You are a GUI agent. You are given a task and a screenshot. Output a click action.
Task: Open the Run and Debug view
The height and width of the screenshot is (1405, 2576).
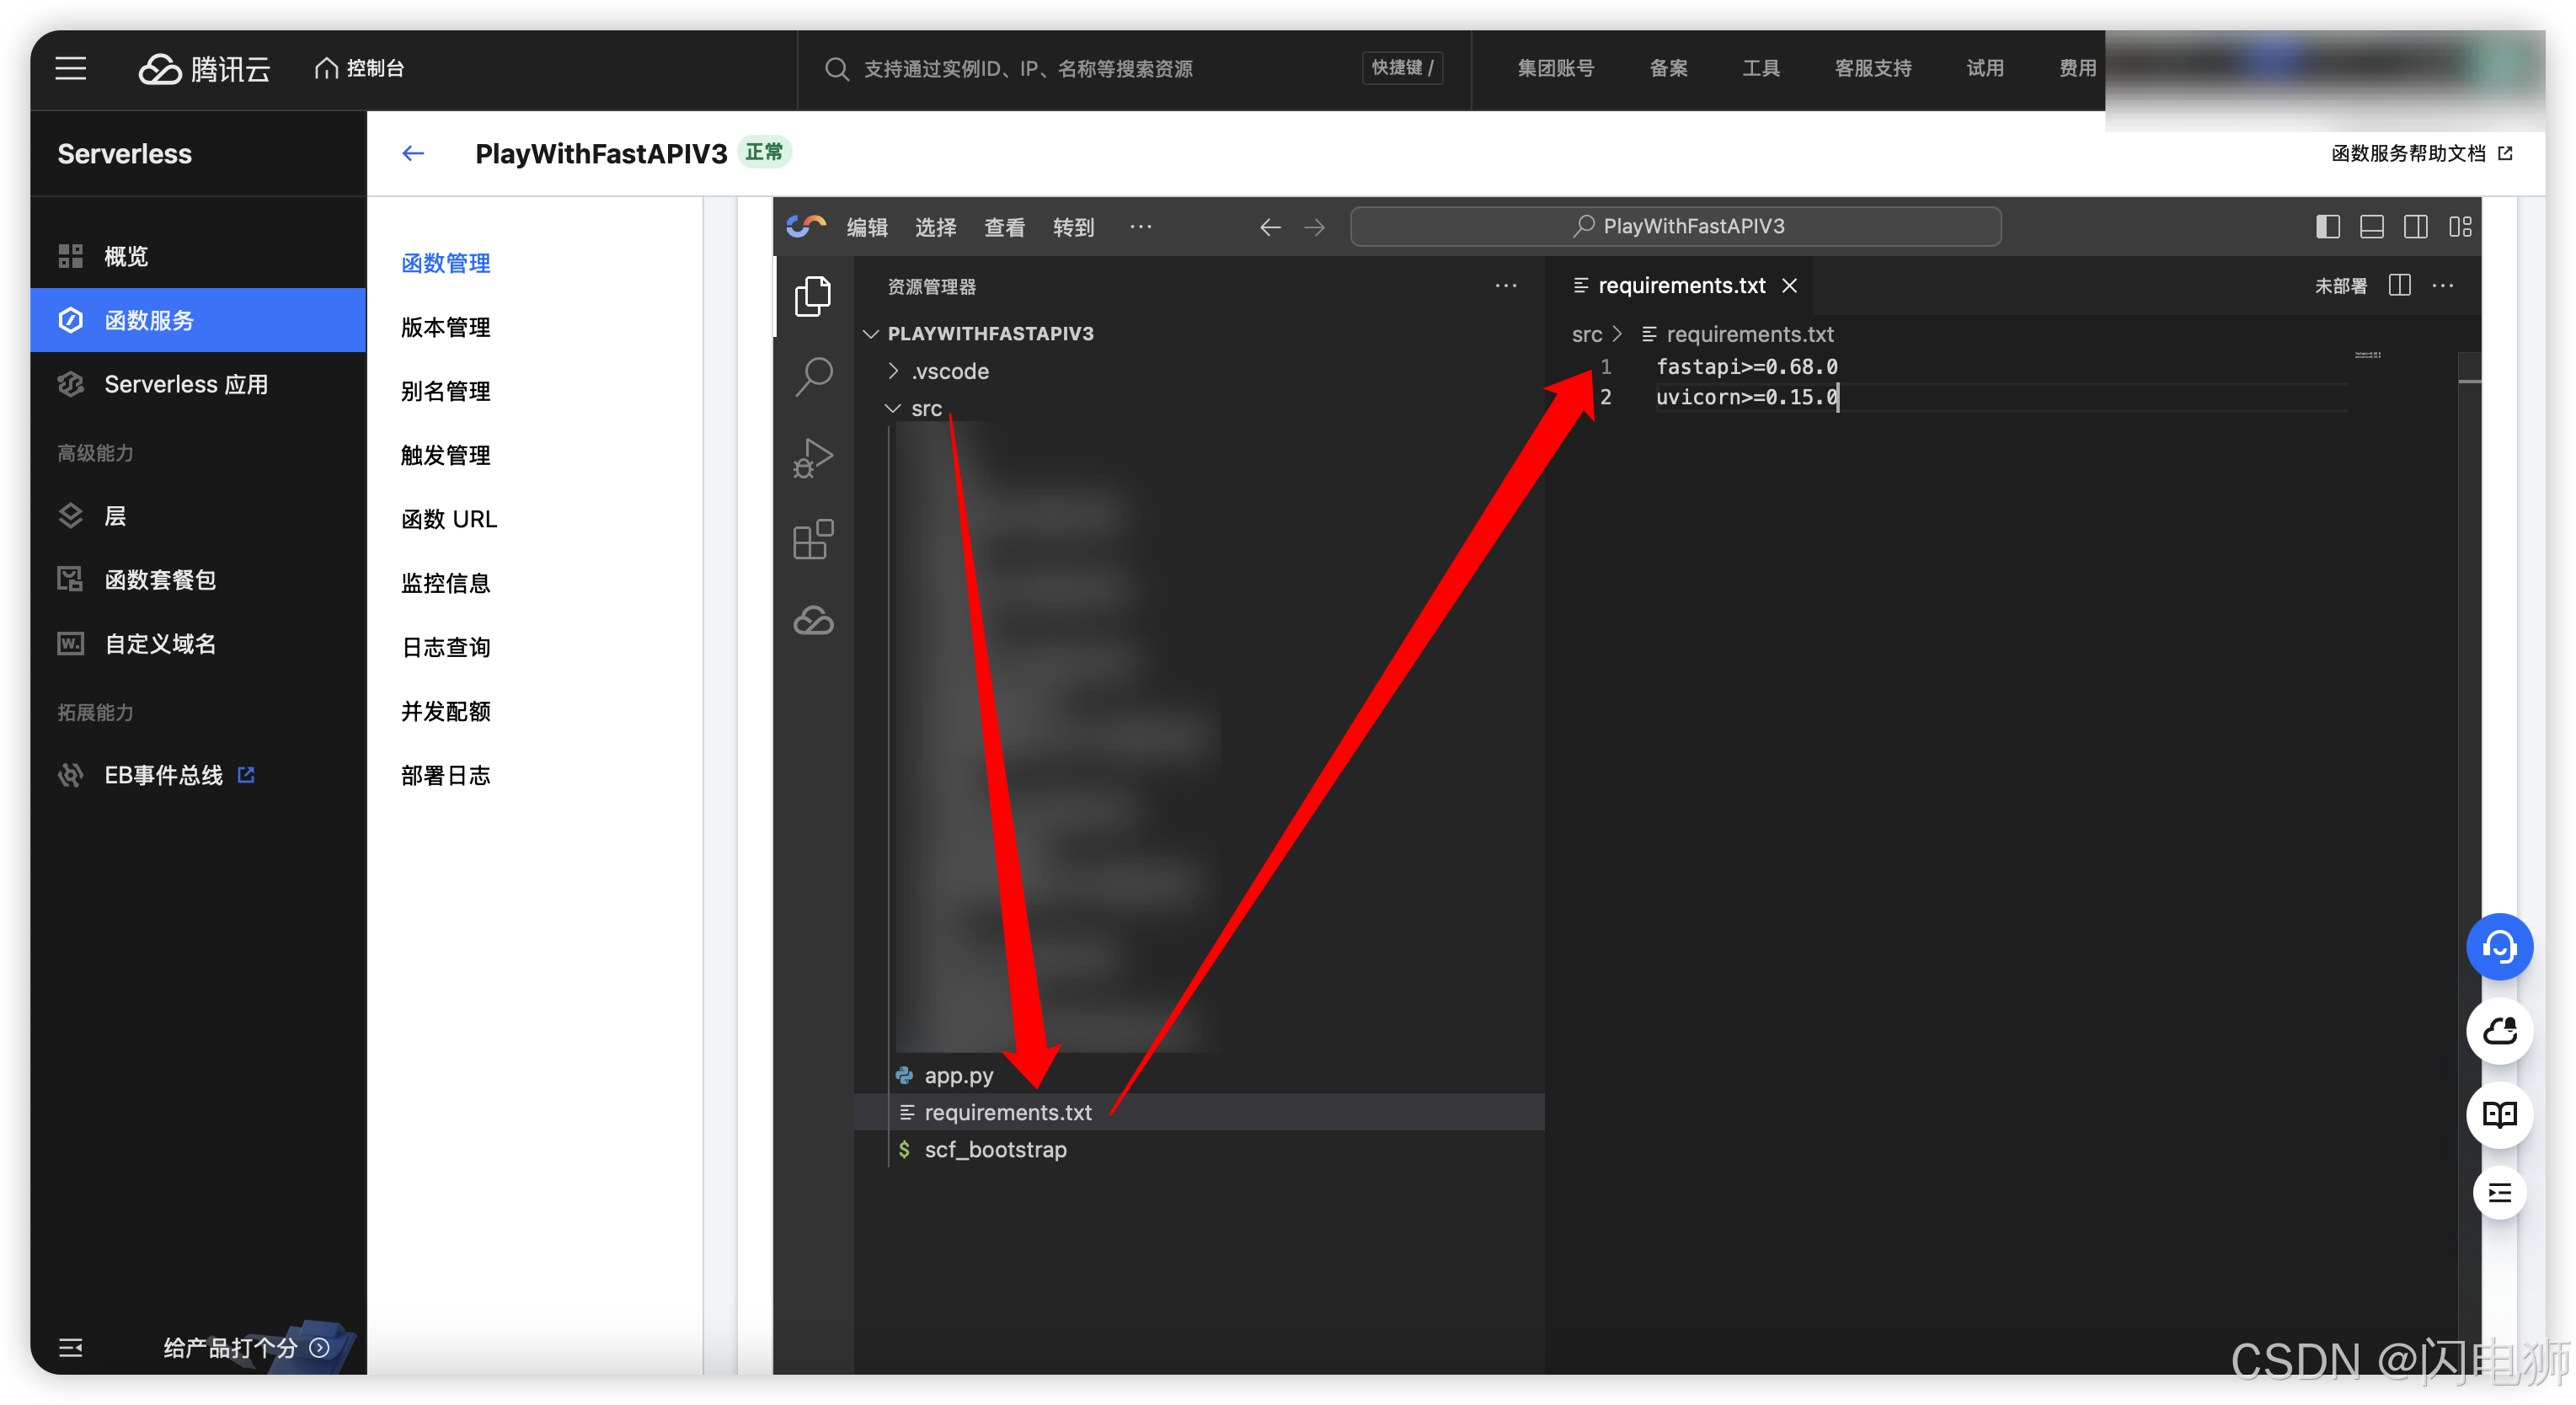click(813, 458)
